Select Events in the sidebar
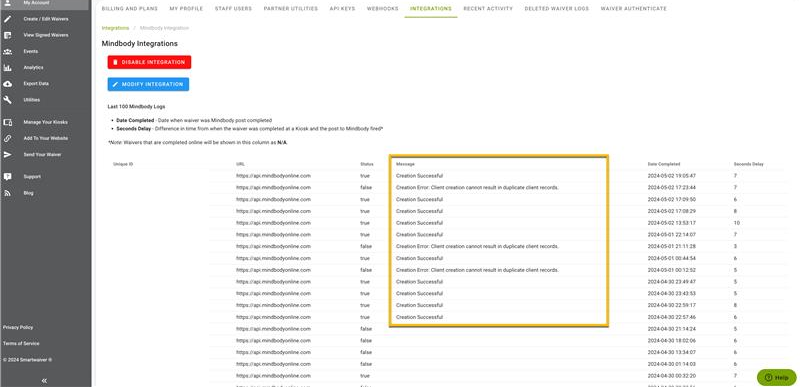 (31, 51)
